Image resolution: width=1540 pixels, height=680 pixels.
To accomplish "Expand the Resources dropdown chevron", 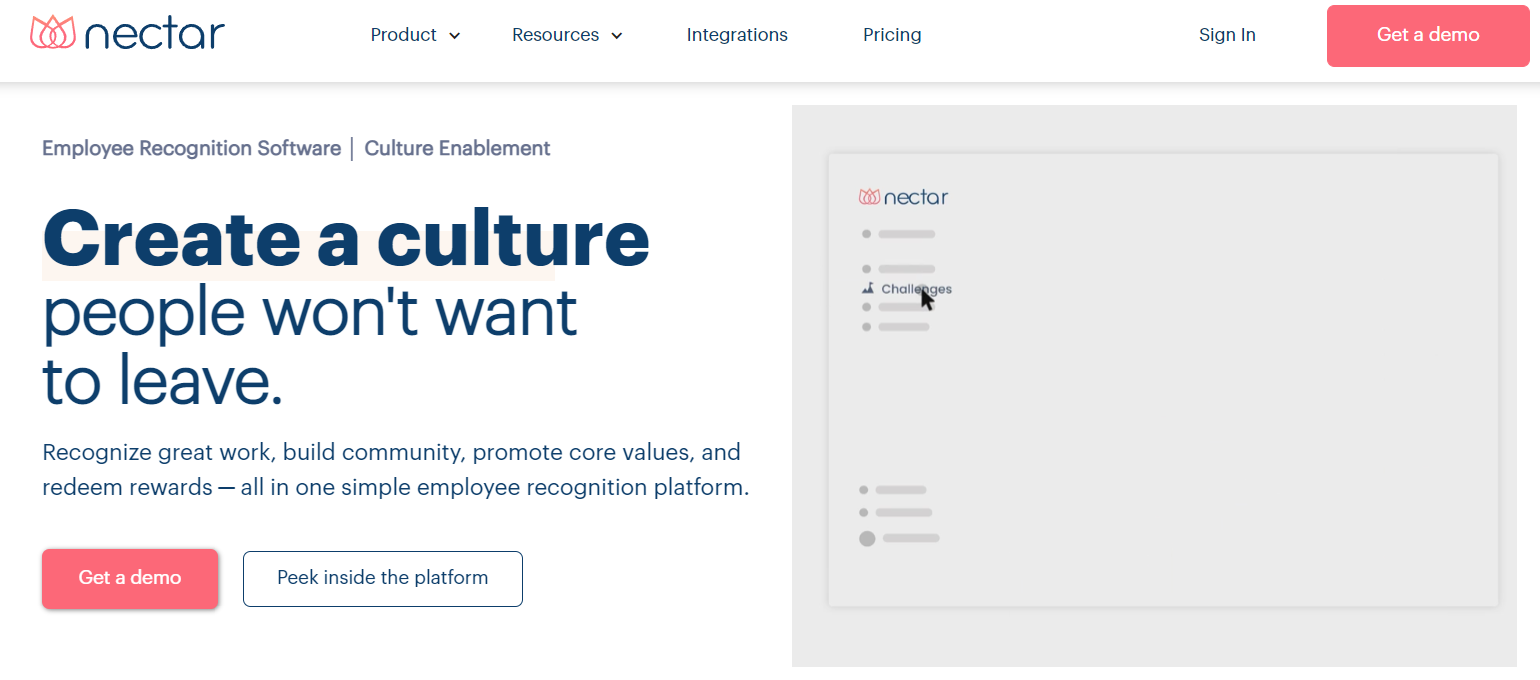I will pos(617,36).
